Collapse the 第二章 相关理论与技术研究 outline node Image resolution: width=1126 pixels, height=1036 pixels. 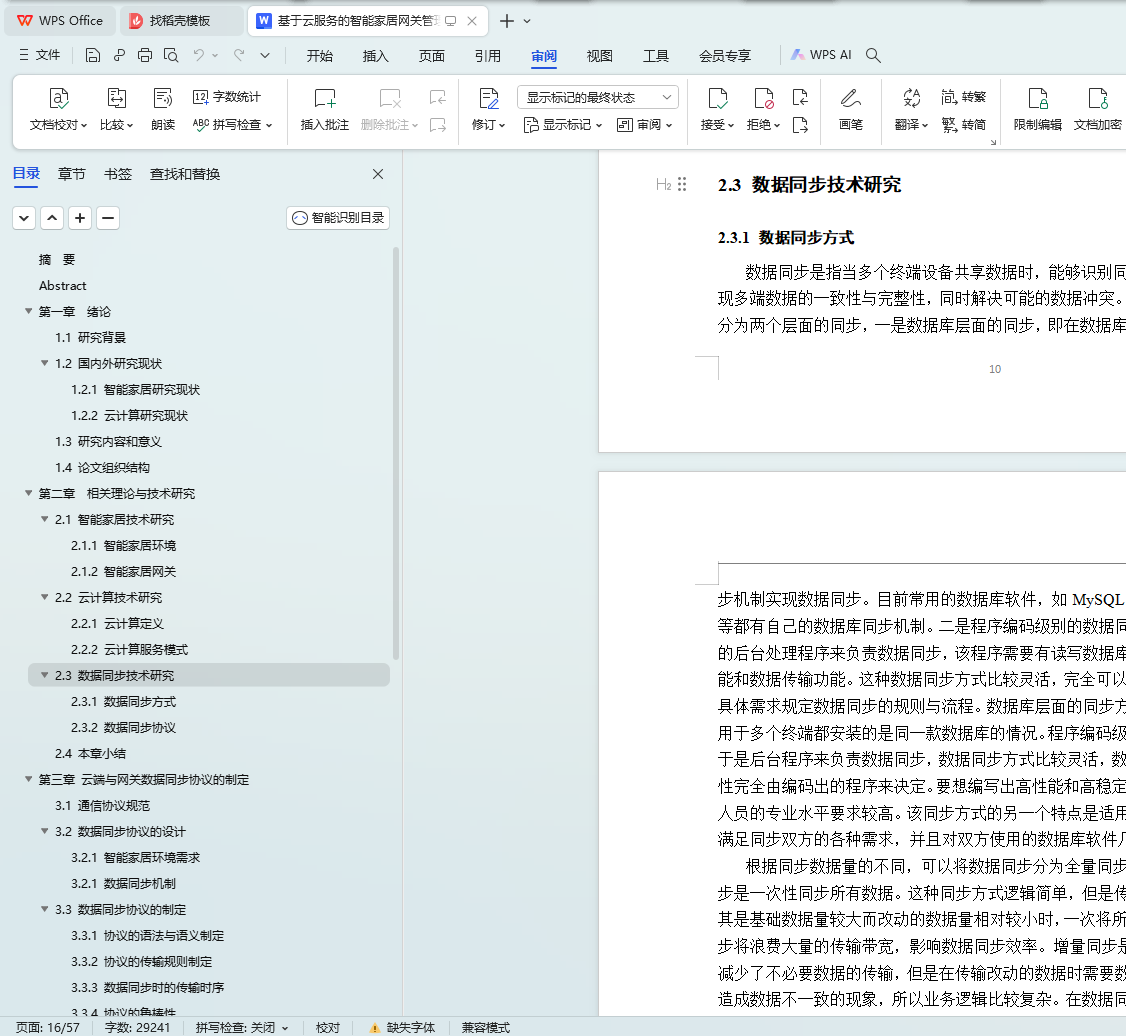tap(28, 494)
